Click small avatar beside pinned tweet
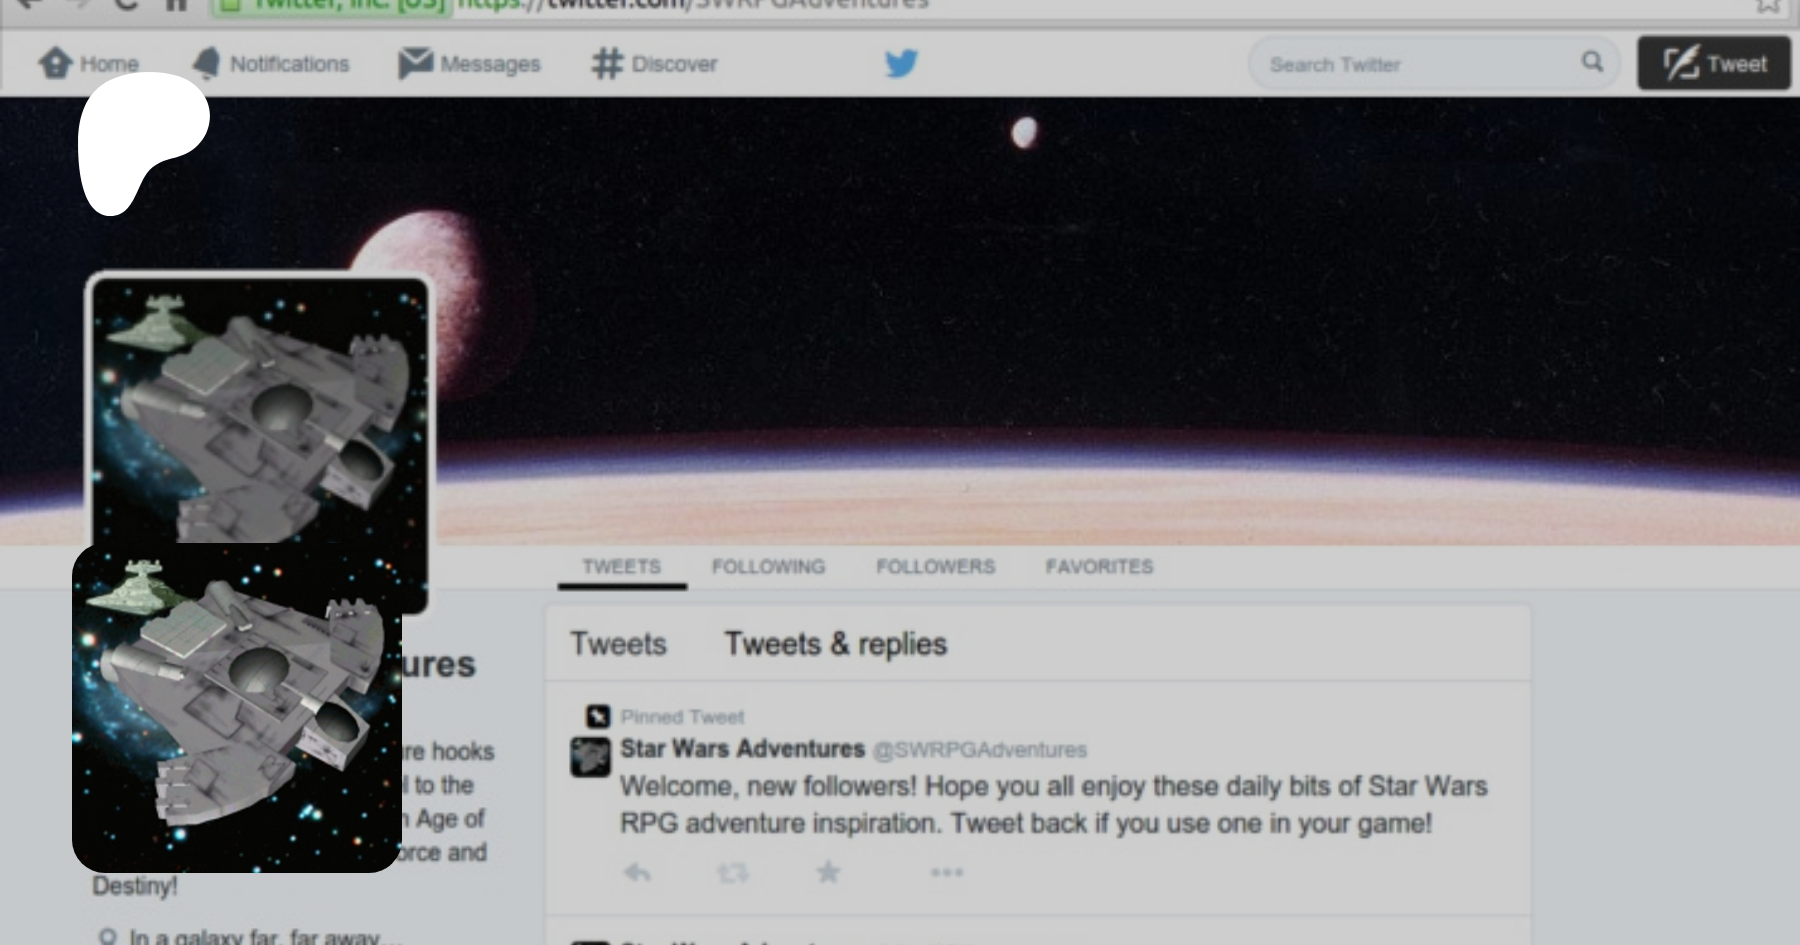 [x=590, y=757]
